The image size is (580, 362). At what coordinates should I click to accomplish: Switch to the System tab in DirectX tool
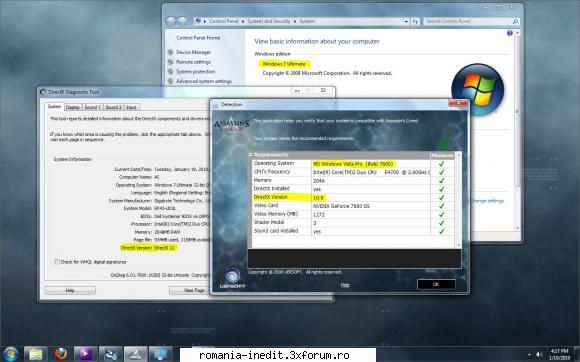[54, 106]
